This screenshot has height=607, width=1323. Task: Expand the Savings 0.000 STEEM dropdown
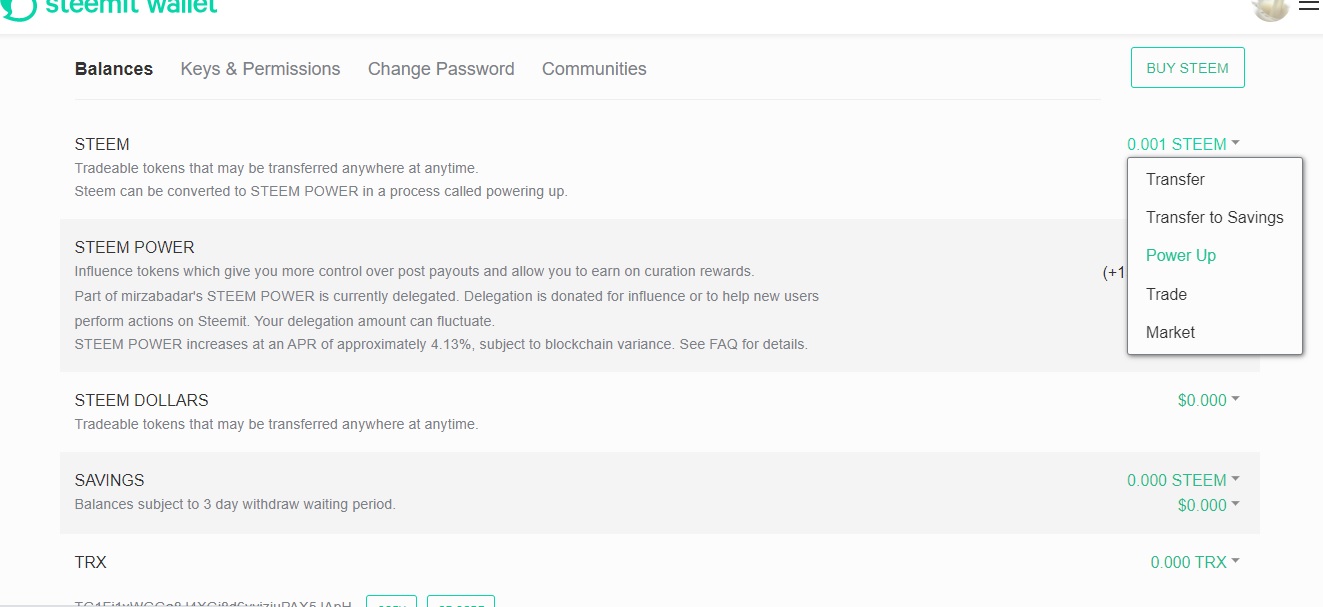tap(1183, 480)
